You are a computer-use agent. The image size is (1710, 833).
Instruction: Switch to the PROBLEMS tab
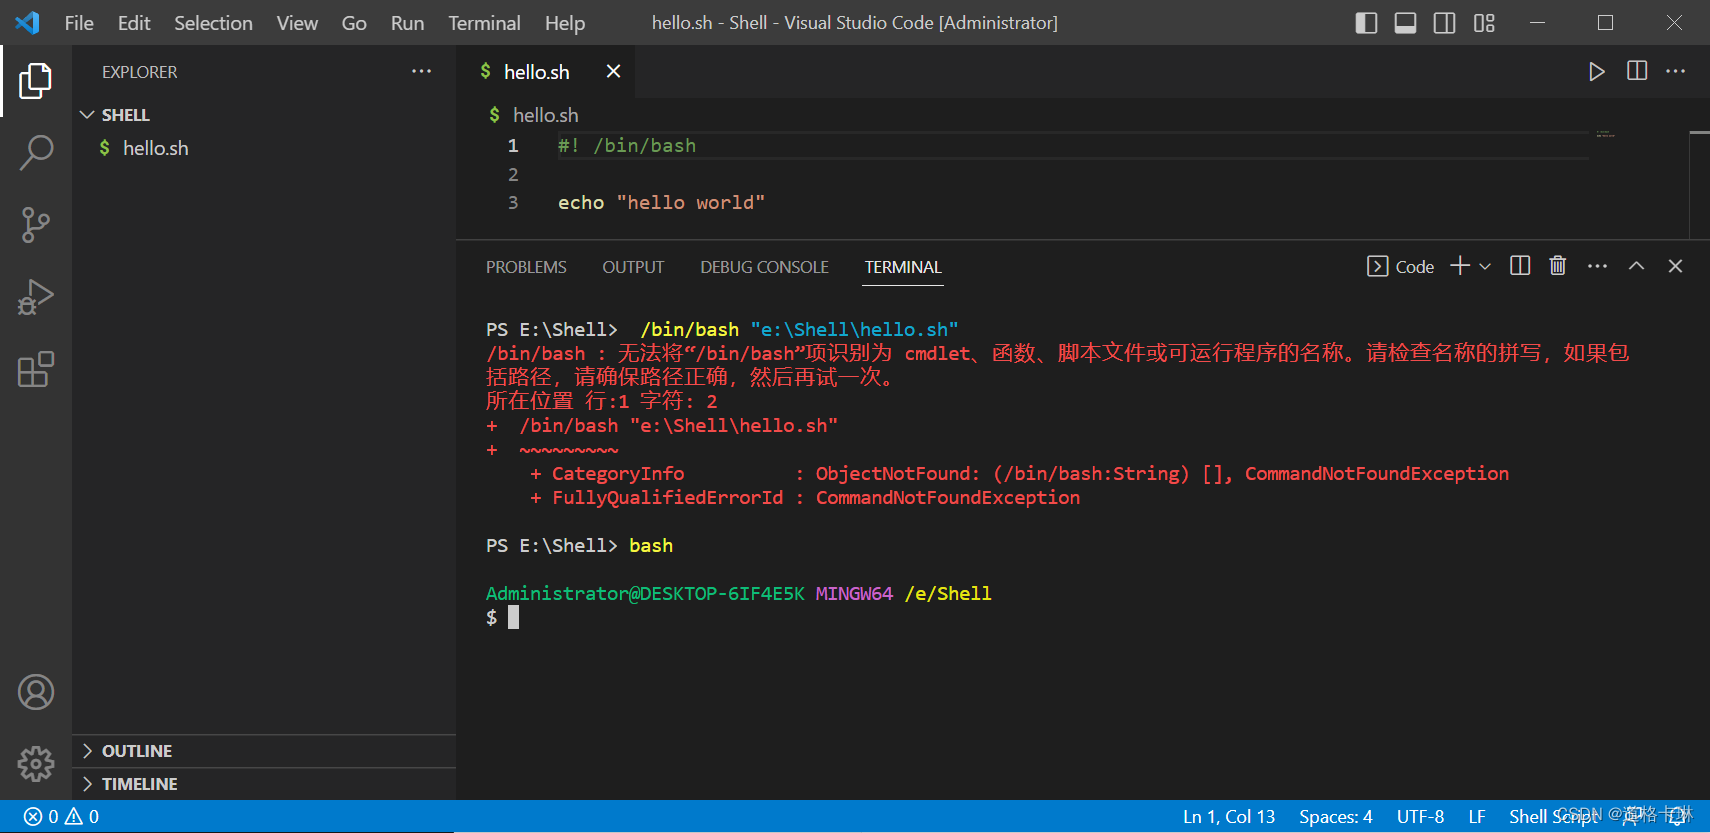coord(526,267)
